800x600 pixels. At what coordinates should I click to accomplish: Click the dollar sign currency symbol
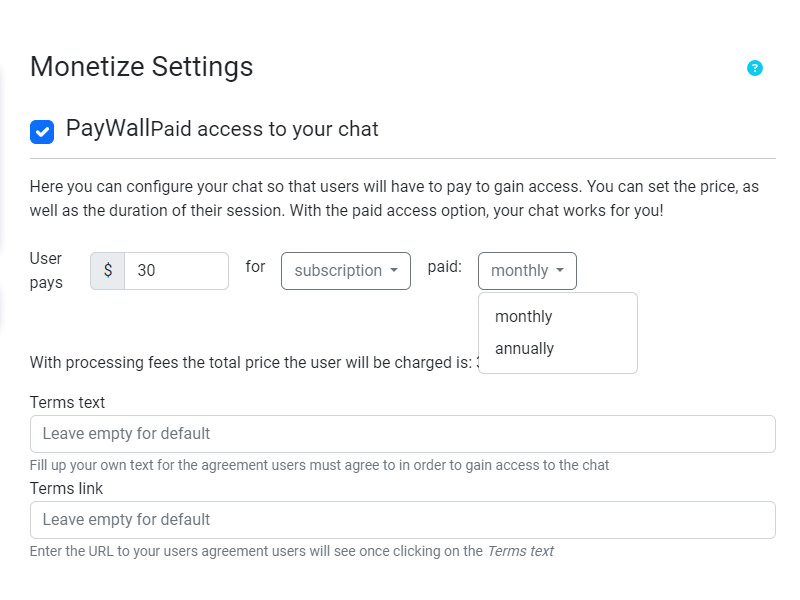tap(106, 270)
